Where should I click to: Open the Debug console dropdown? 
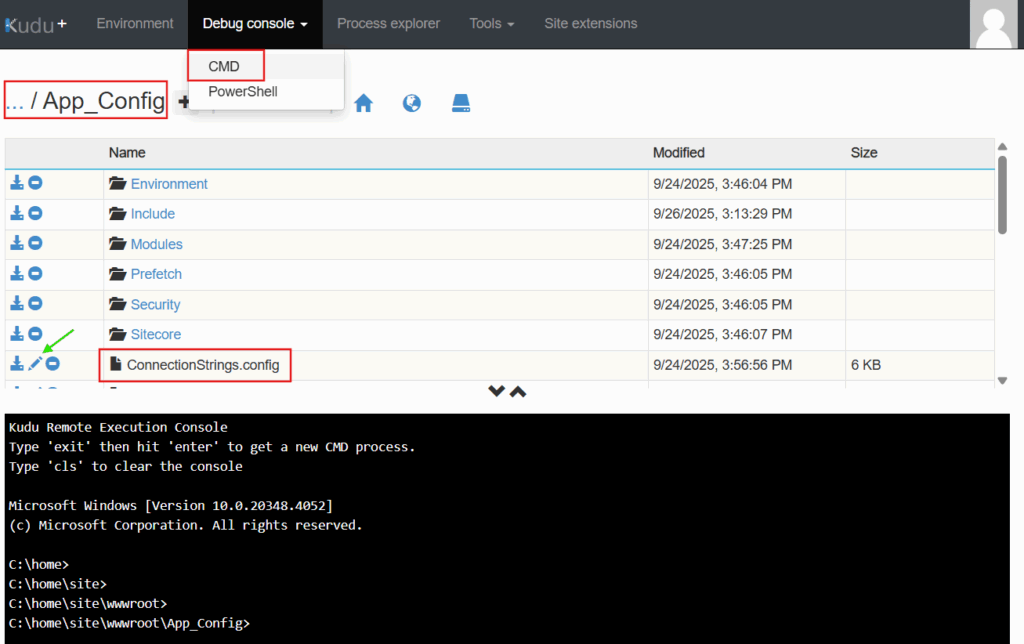(x=254, y=23)
